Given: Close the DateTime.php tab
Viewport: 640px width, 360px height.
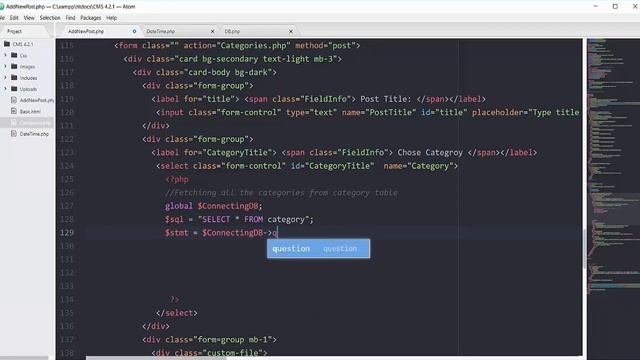Looking at the screenshot, I should click(212, 31).
